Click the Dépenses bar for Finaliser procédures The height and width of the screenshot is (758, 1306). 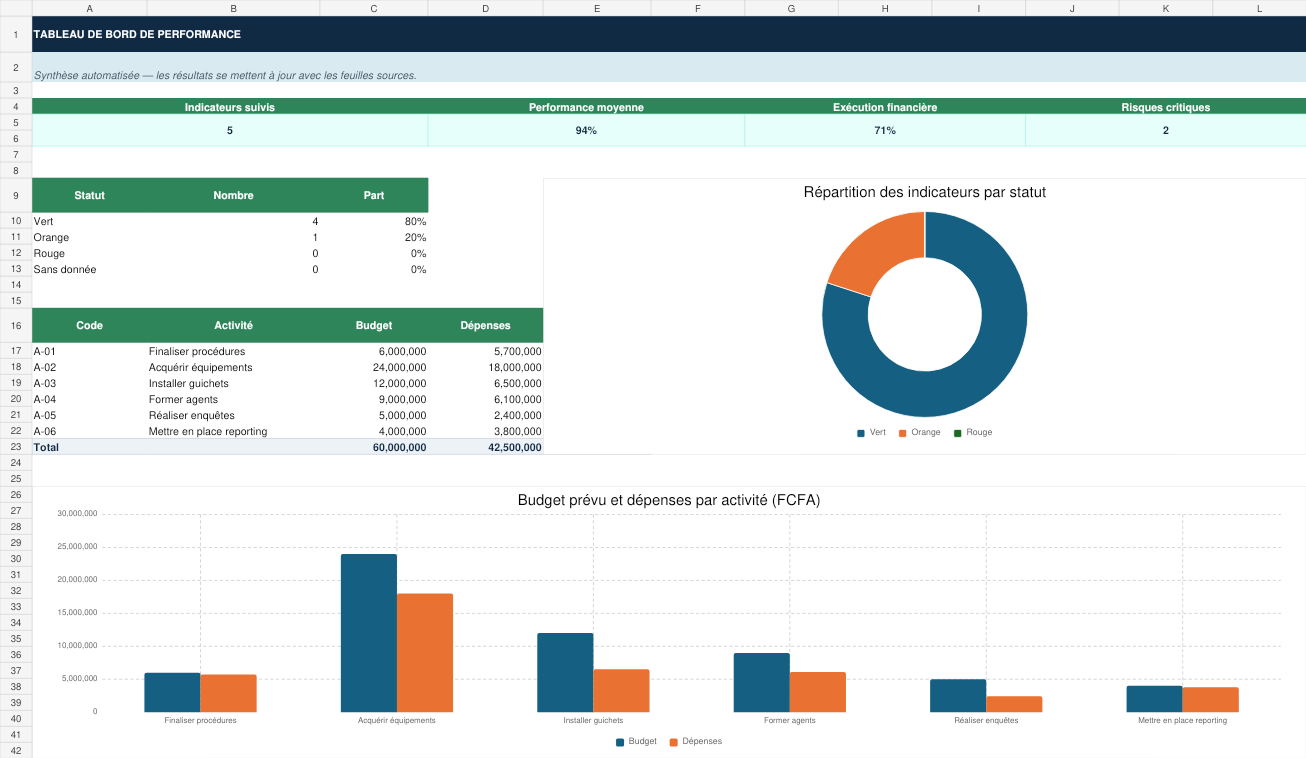coord(229,693)
